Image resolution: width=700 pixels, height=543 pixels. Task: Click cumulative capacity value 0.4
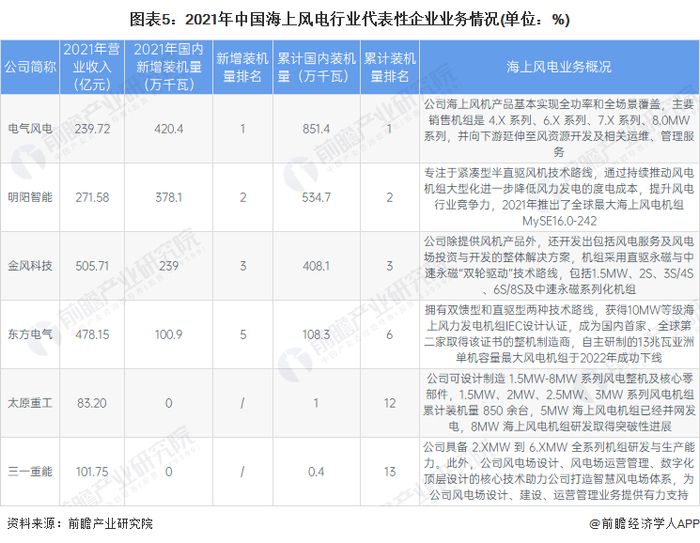(317, 472)
